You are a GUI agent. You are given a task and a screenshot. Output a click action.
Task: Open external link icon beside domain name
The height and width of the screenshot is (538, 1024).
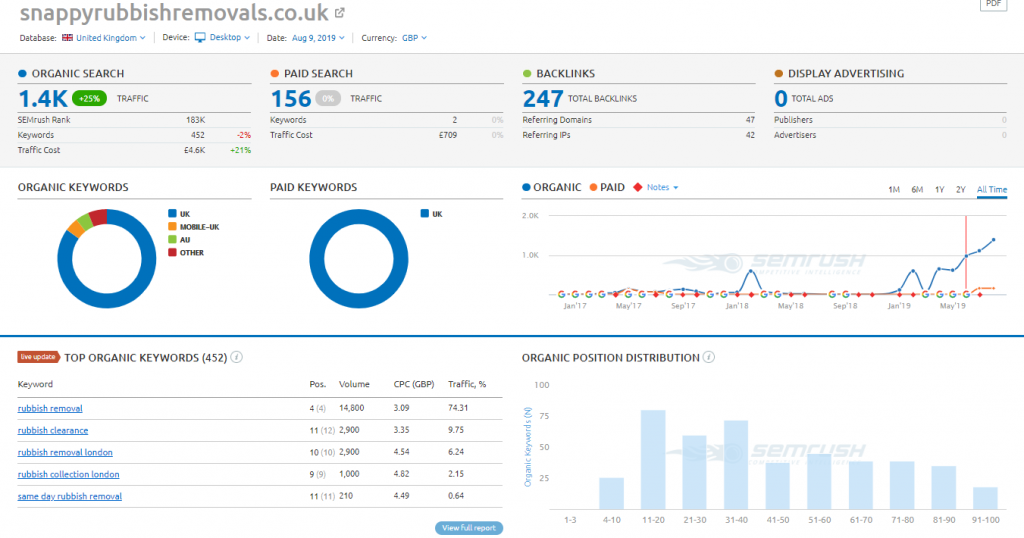coord(340,12)
